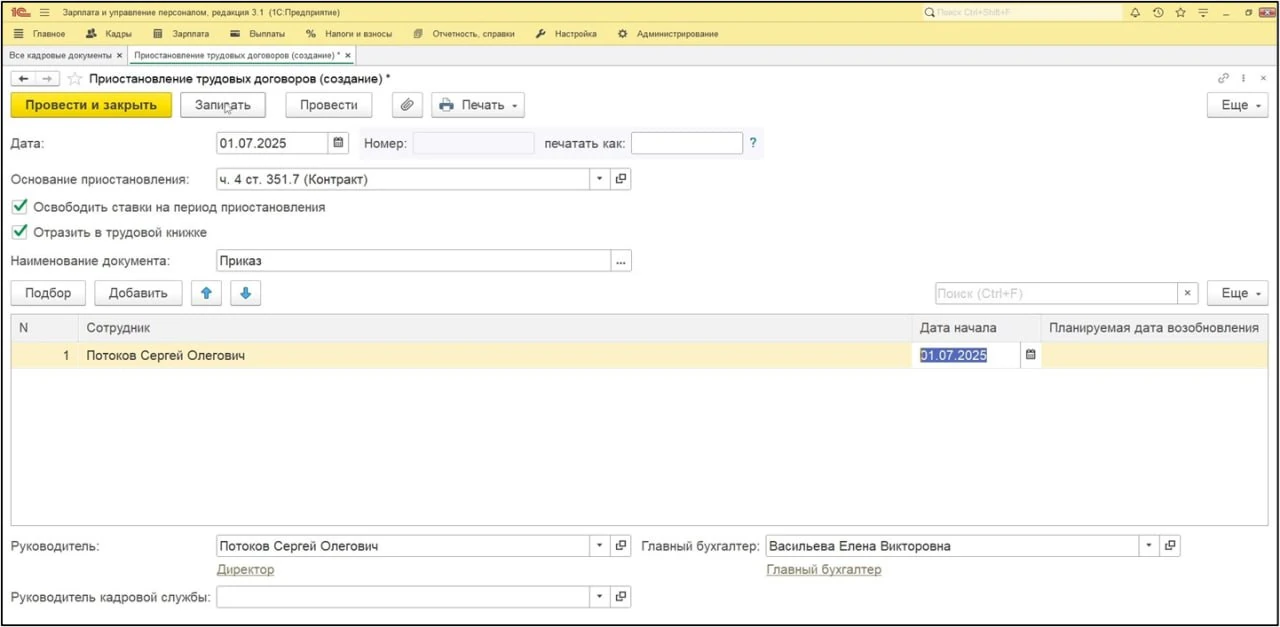Open the Главное section
The image size is (1280, 627).
40,34
